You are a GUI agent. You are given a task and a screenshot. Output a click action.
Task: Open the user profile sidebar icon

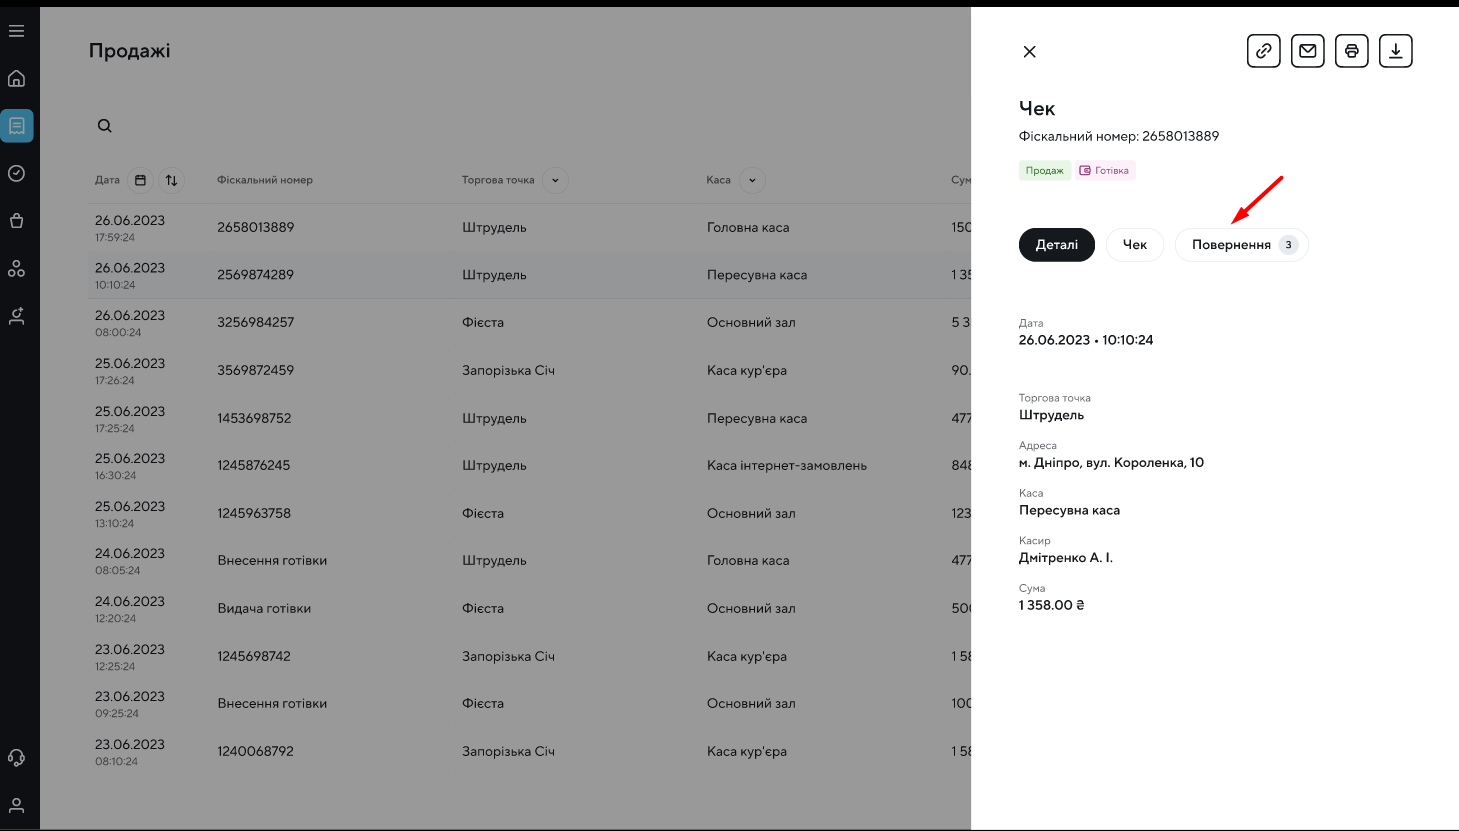coord(17,805)
